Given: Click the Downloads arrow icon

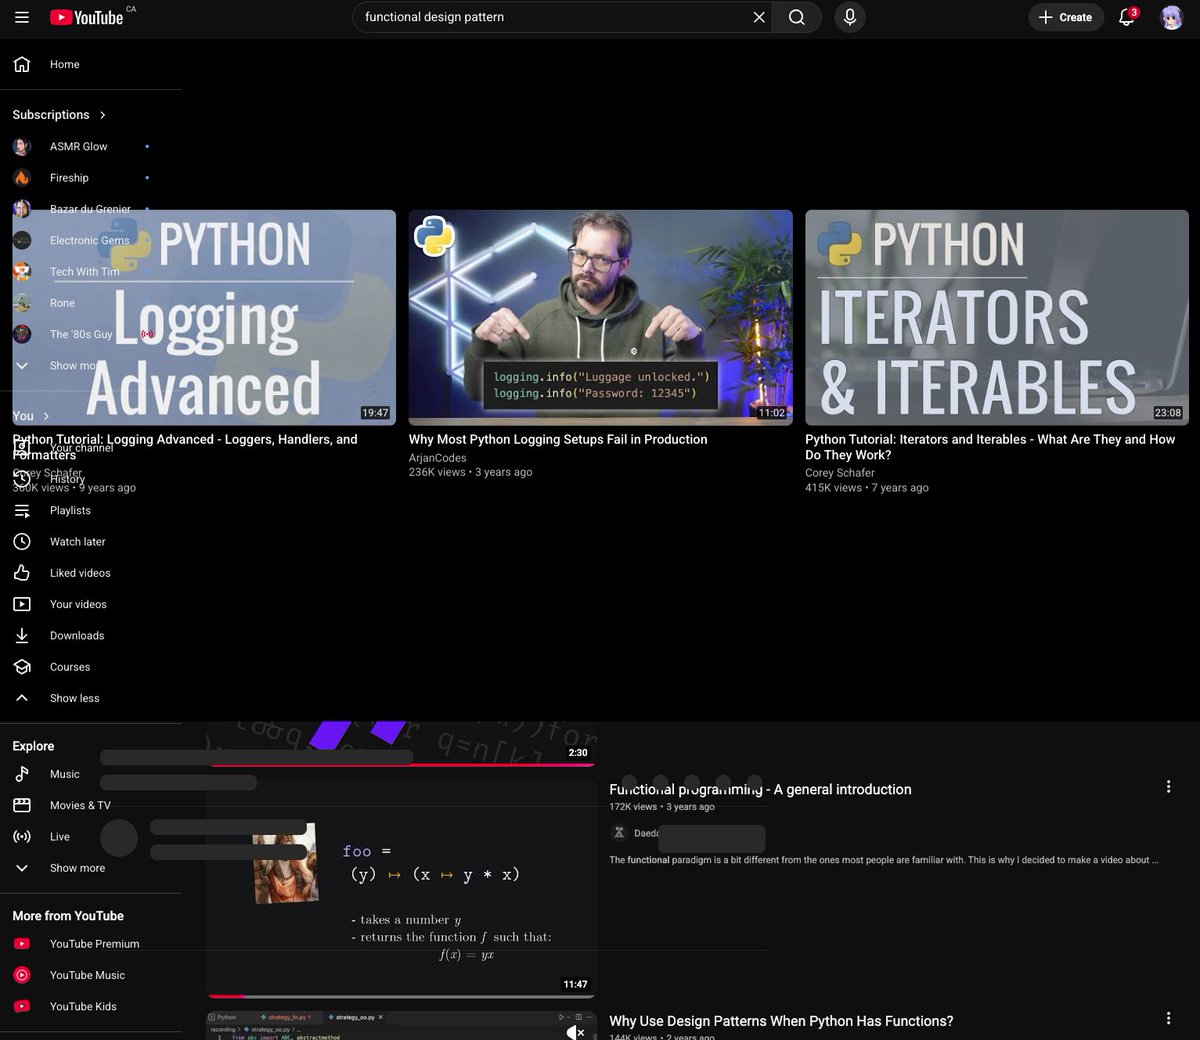Looking at the screenshot, I should [22, 636].
